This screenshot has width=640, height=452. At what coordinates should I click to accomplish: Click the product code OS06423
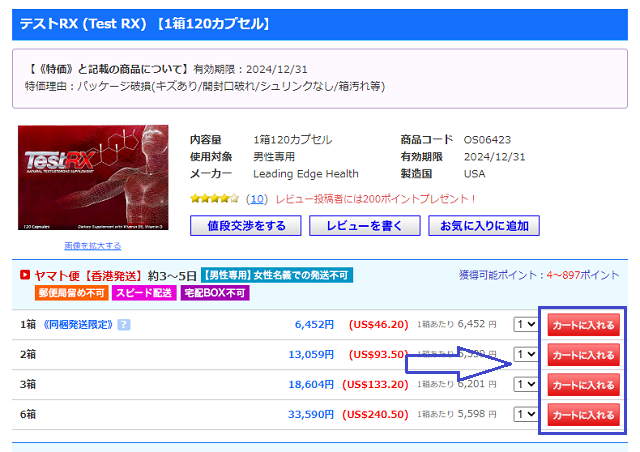click(x=487, y=140)
